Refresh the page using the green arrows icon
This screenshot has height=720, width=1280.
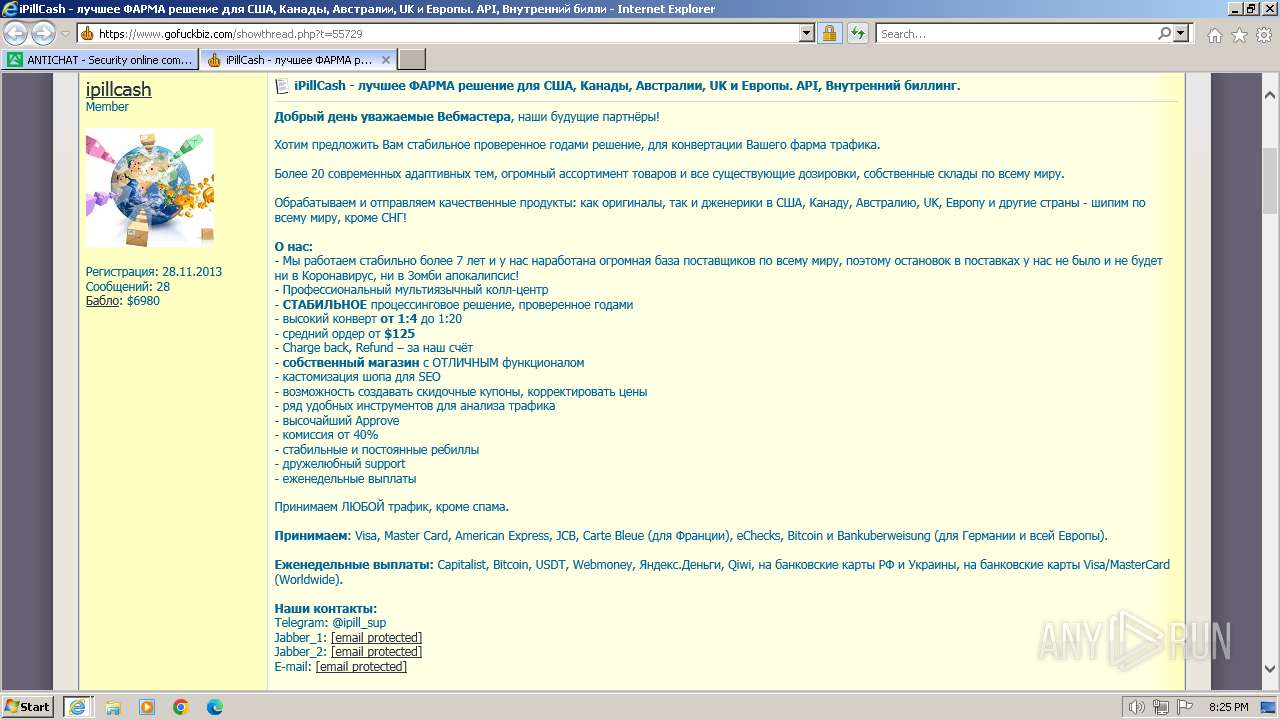click(x=857, y=33)
